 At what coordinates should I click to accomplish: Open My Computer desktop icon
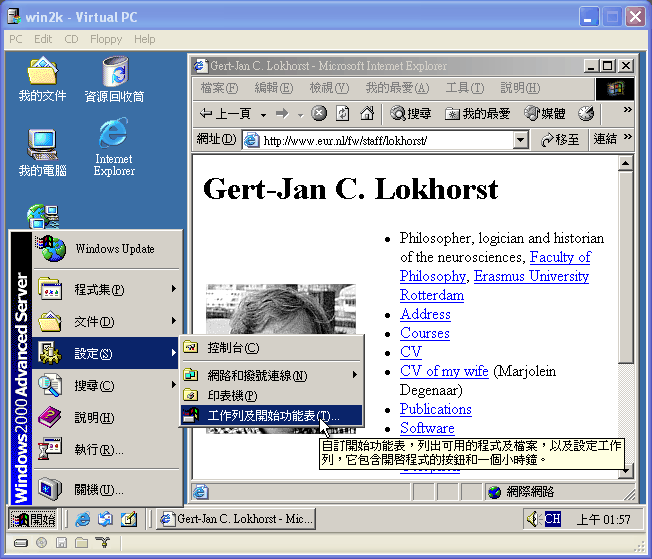42,153
